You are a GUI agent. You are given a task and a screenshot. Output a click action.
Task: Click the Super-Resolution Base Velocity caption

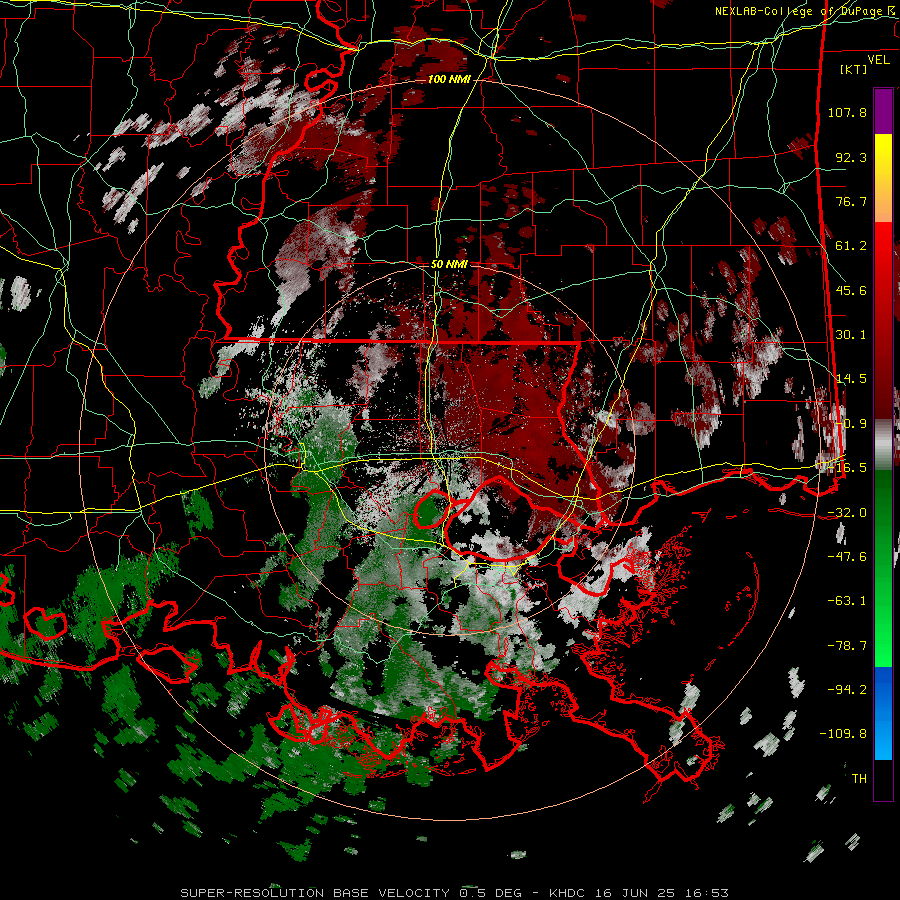(455, 893)
